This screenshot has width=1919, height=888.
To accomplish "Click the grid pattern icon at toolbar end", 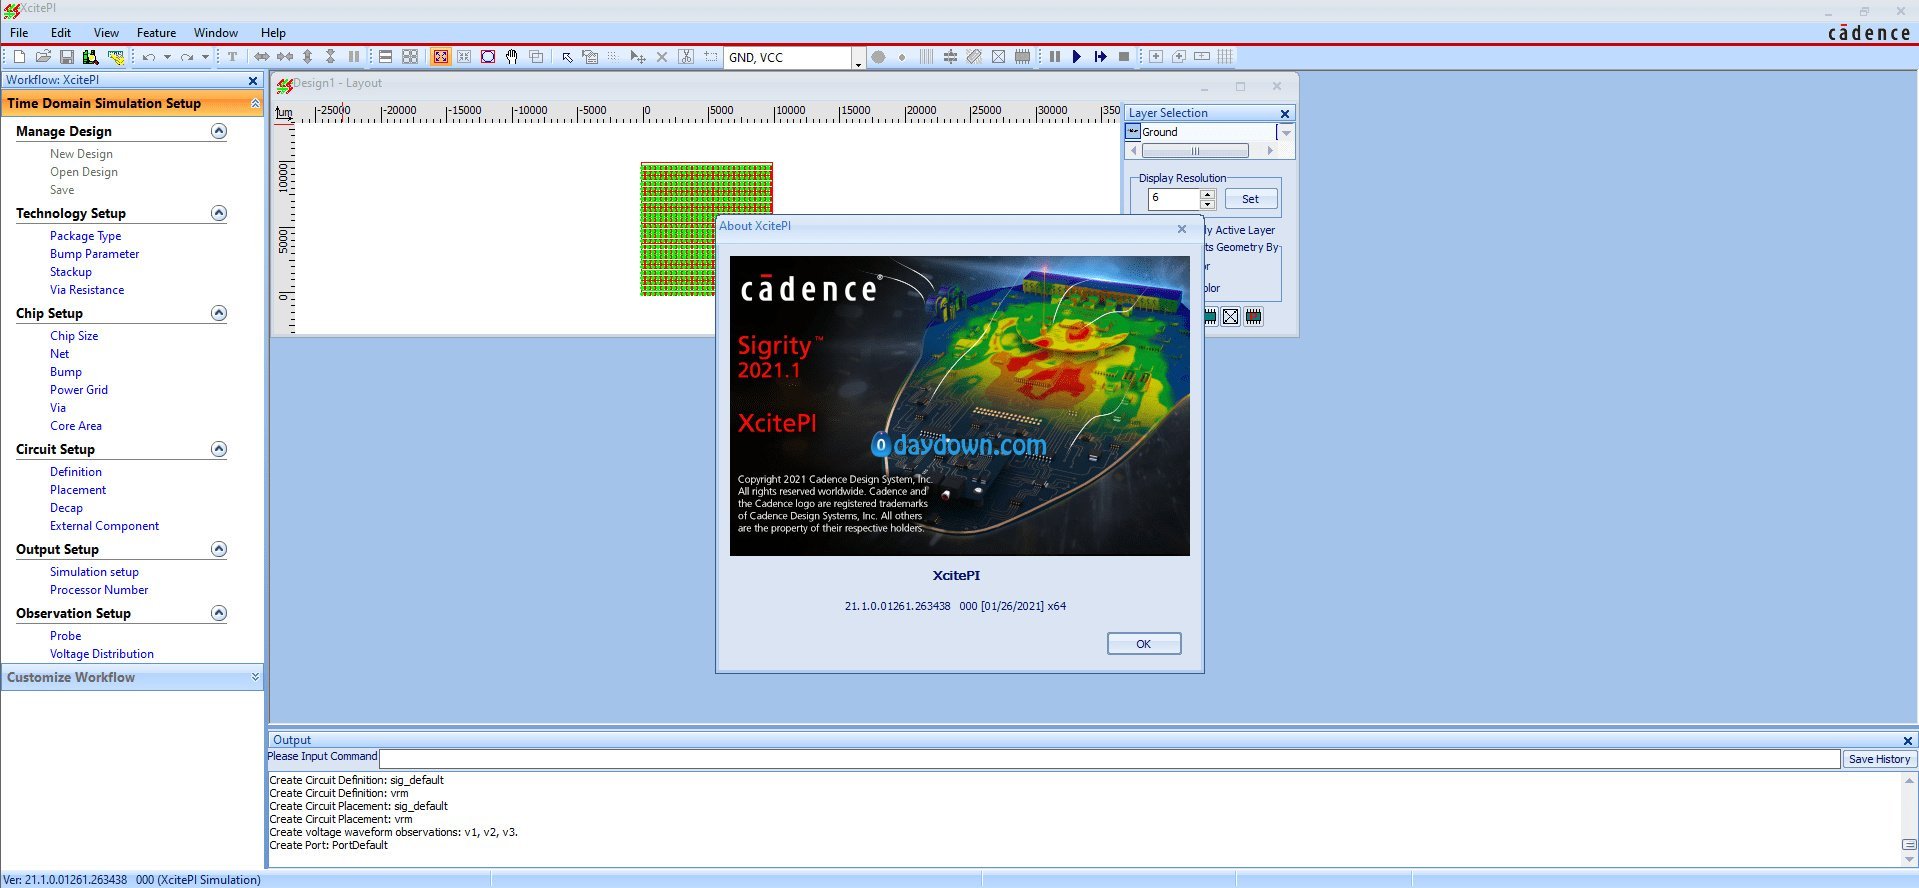I will (x=1226, y=57).
